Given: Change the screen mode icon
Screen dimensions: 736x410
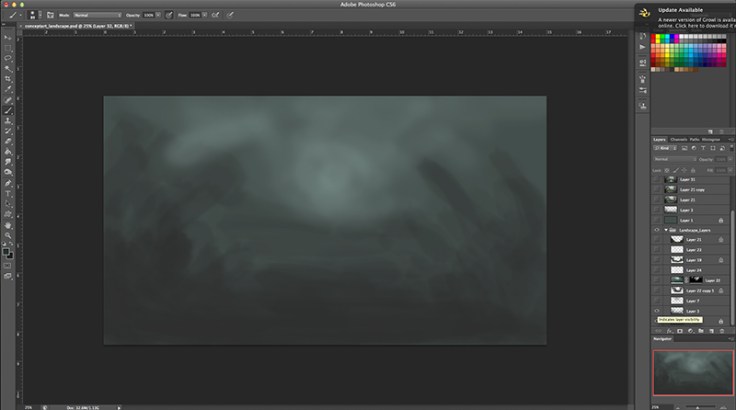Looking at the screenshot, I should (8, 277).
